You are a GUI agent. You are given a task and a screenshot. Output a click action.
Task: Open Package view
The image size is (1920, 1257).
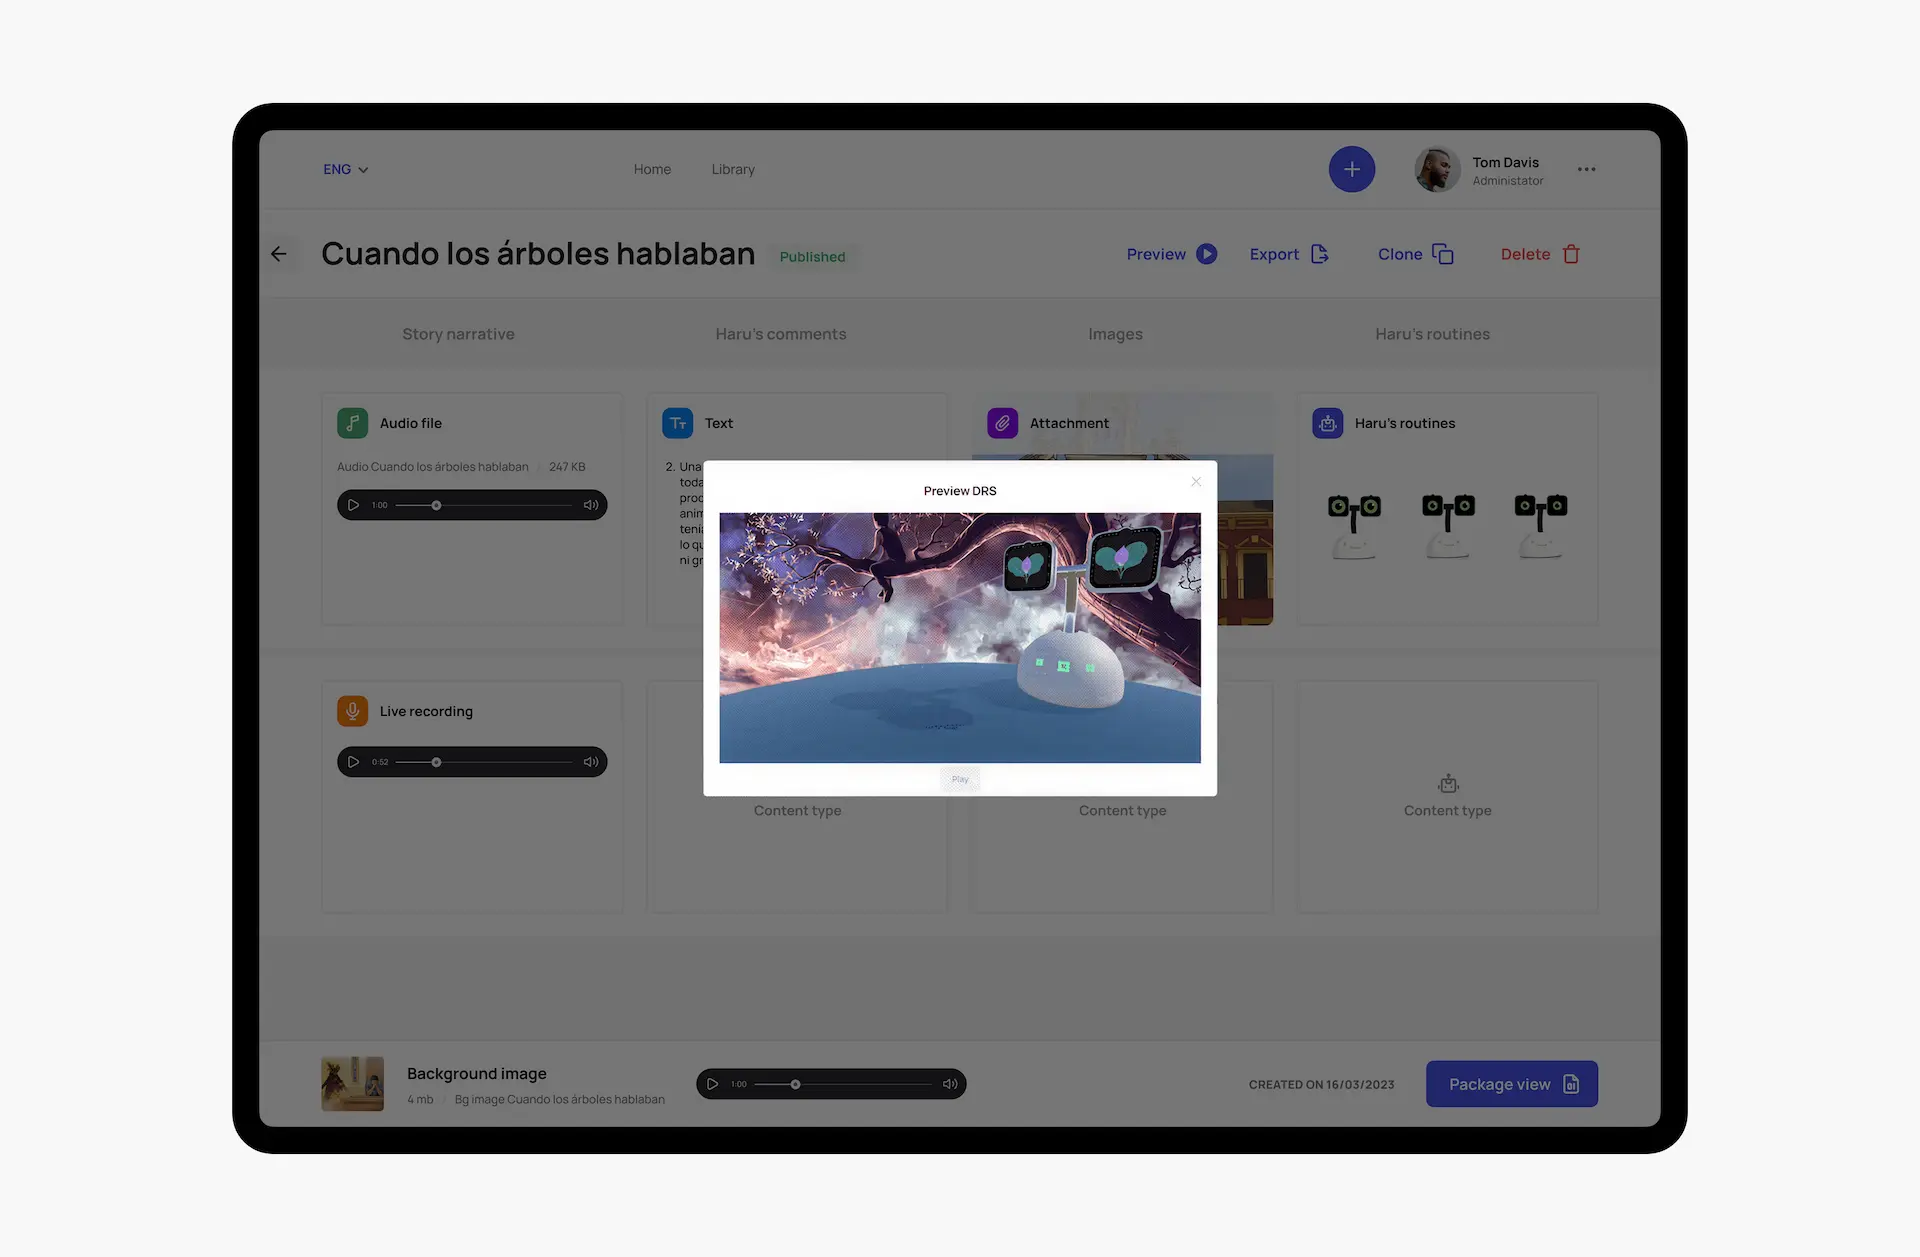tap(1511, 1083)
